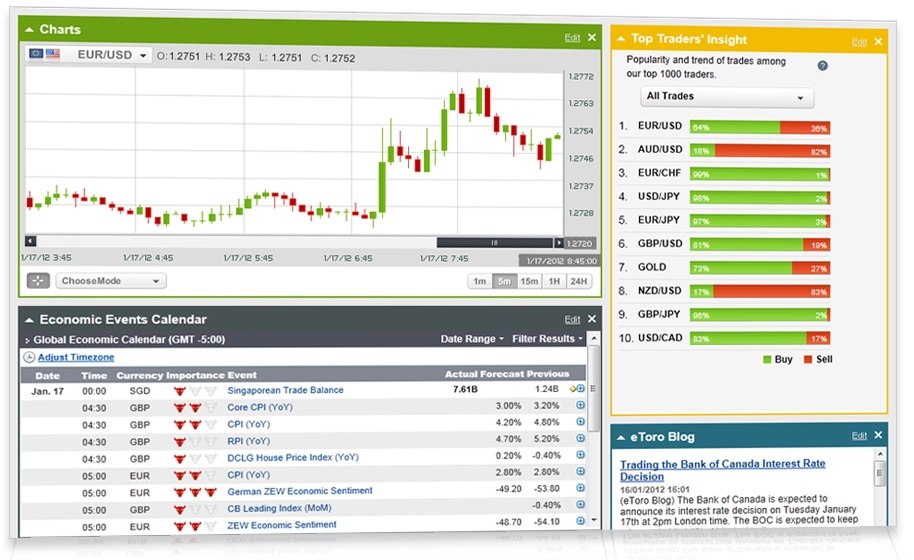Viewport: 914px width, 560px height.
Task: Click chart scrollbar right arrow
Action: [x=558, y=242]
